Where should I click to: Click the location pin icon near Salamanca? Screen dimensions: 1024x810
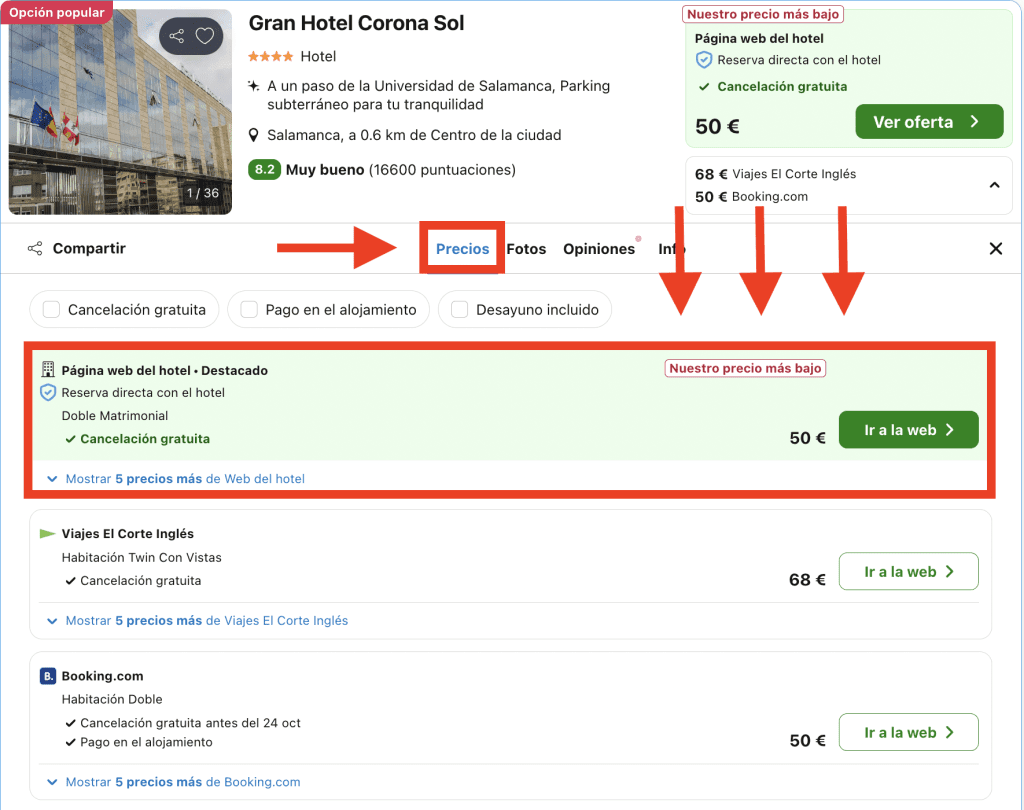(x=254, y=136)
